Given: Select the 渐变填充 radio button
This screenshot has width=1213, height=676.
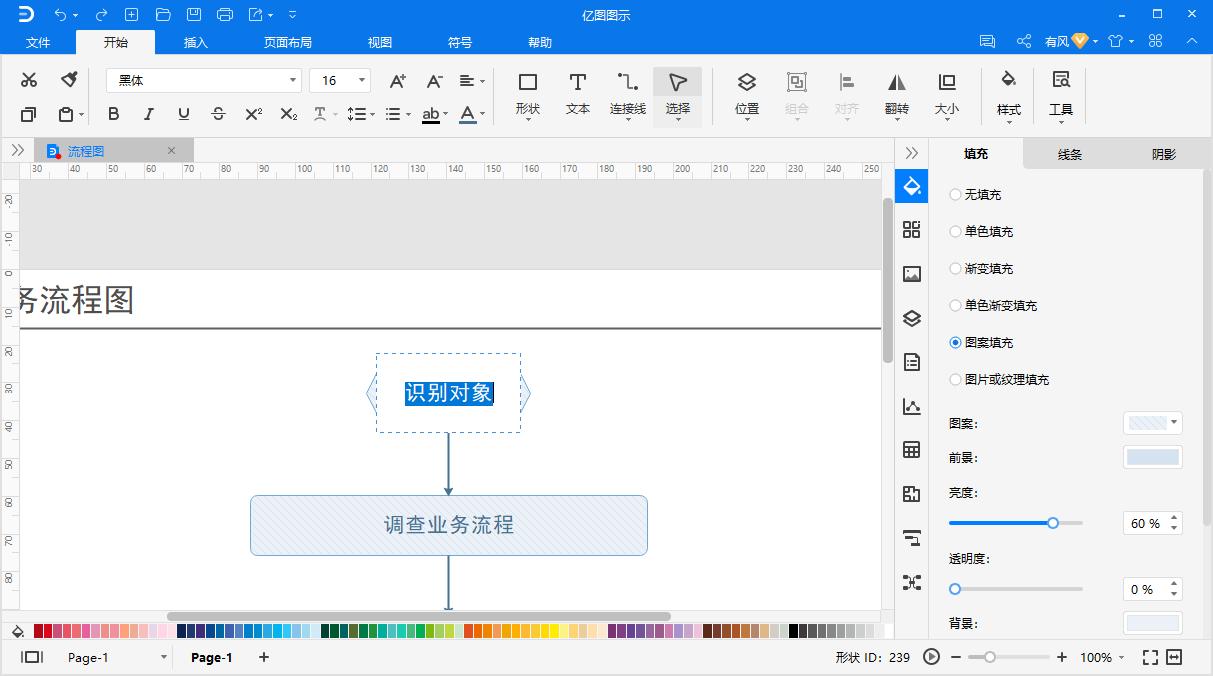Looking at the screenshot, I should click(956, 268).
